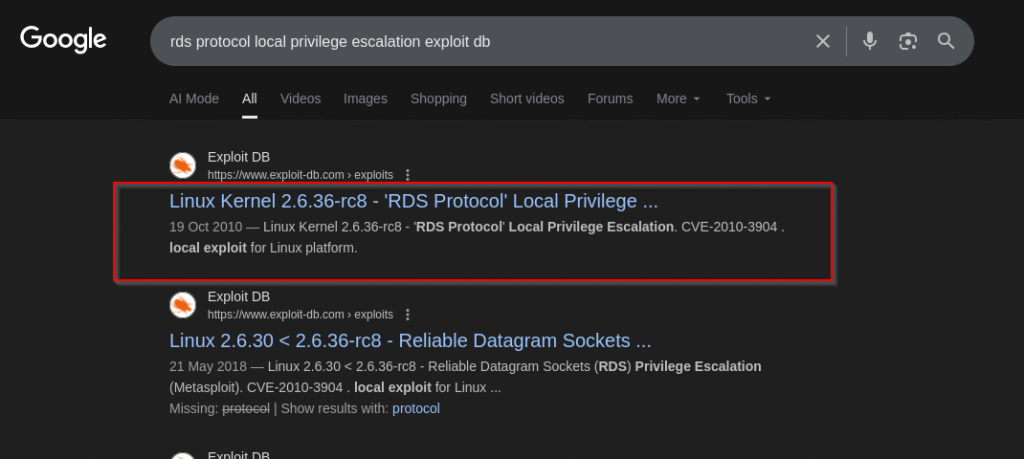Switch to AI Mode tab
The image size is (1024, 459).
tap(194, 99)
